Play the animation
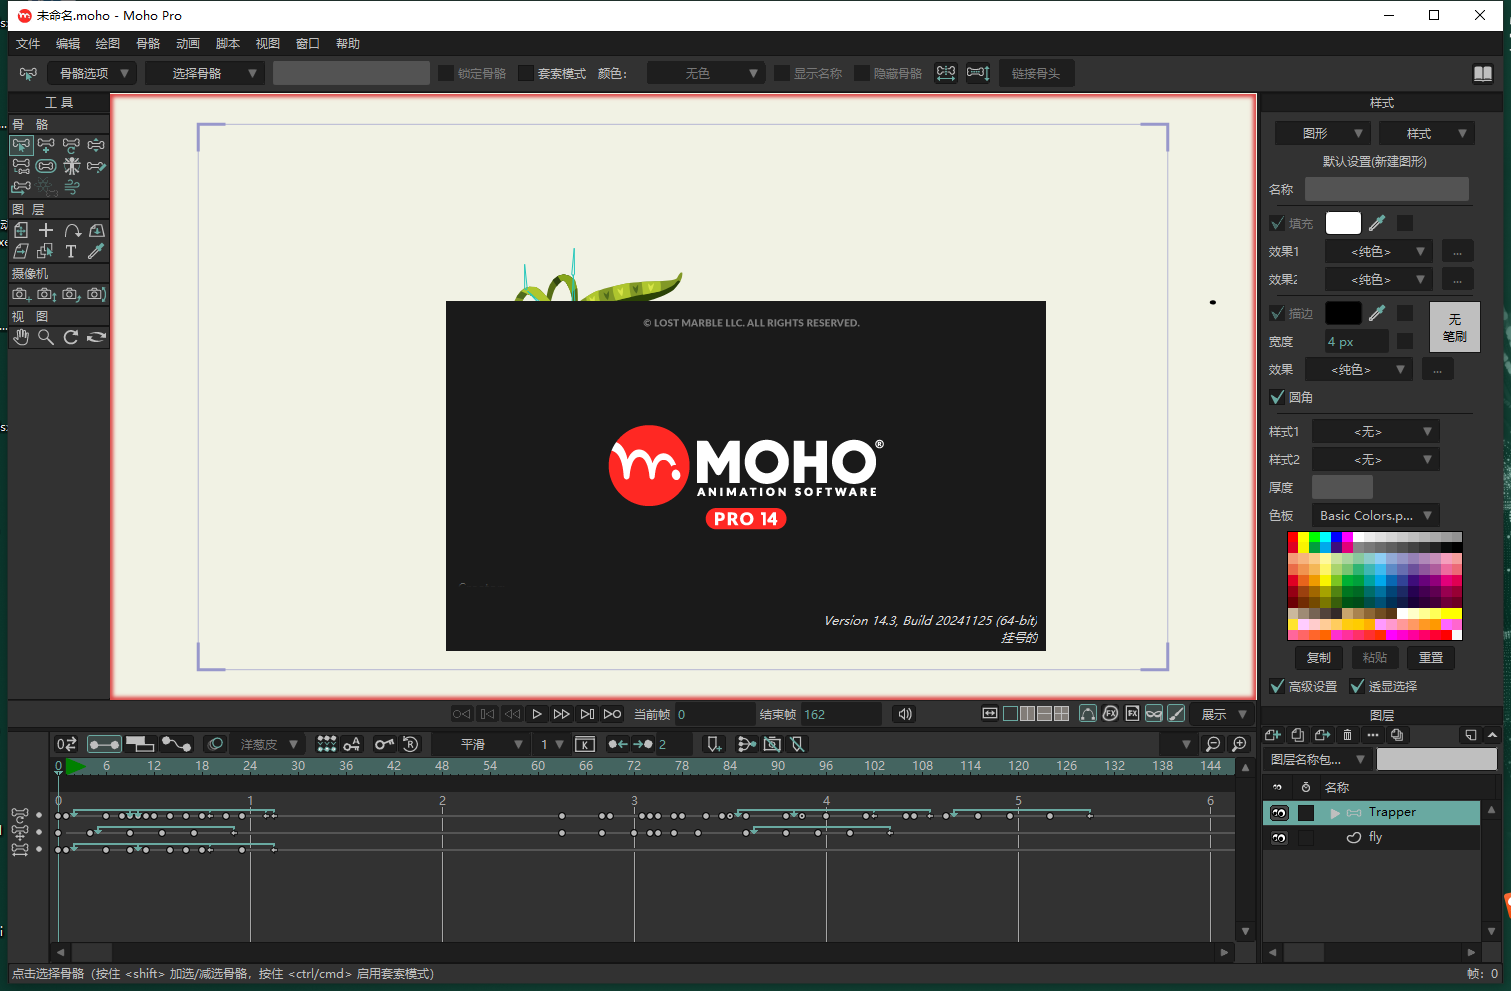1511x991 pixels. coord(537,714)
